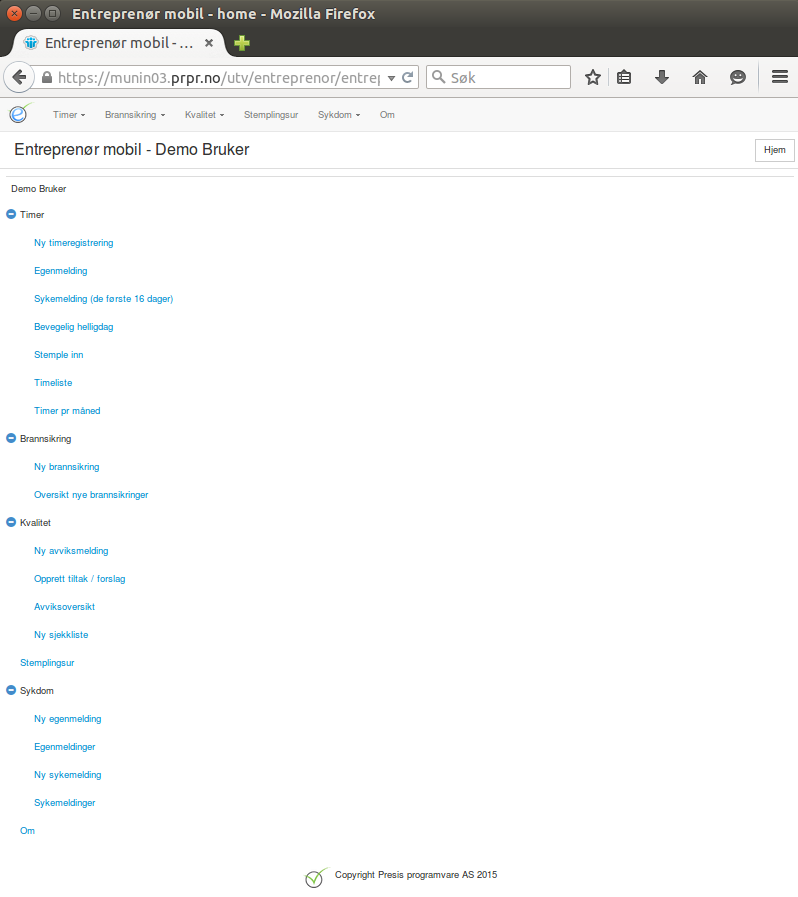The width and height of the screenshot is (798, 897).
Task: Show bookmarks list icon
Action: 624,77
